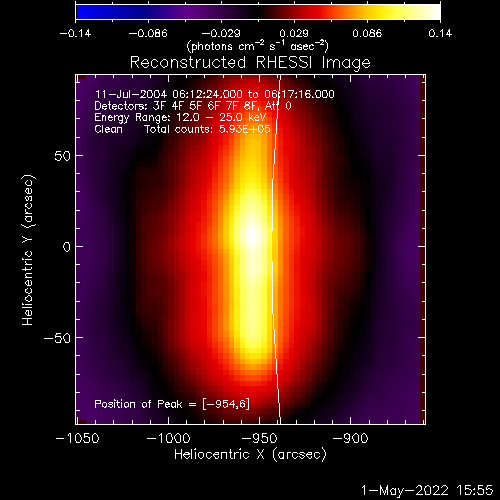This screenshot has height=500, width=500.
Task: Select the Position of Peak text label
Action: coord(172,404)
